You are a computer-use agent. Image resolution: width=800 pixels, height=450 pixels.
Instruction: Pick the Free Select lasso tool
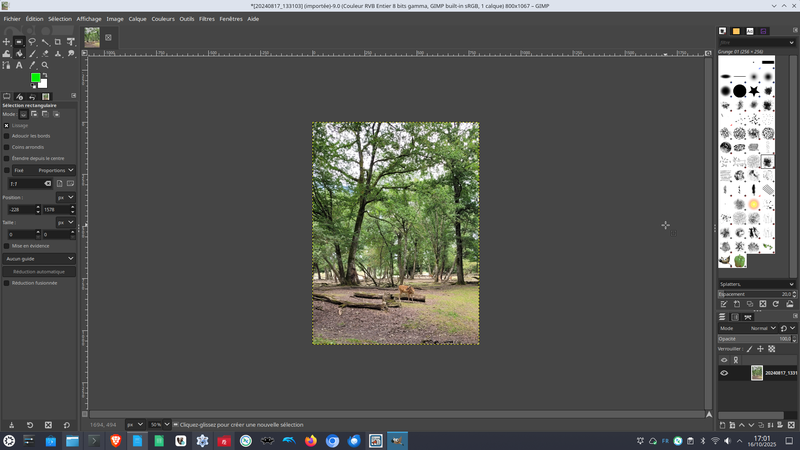32,42
